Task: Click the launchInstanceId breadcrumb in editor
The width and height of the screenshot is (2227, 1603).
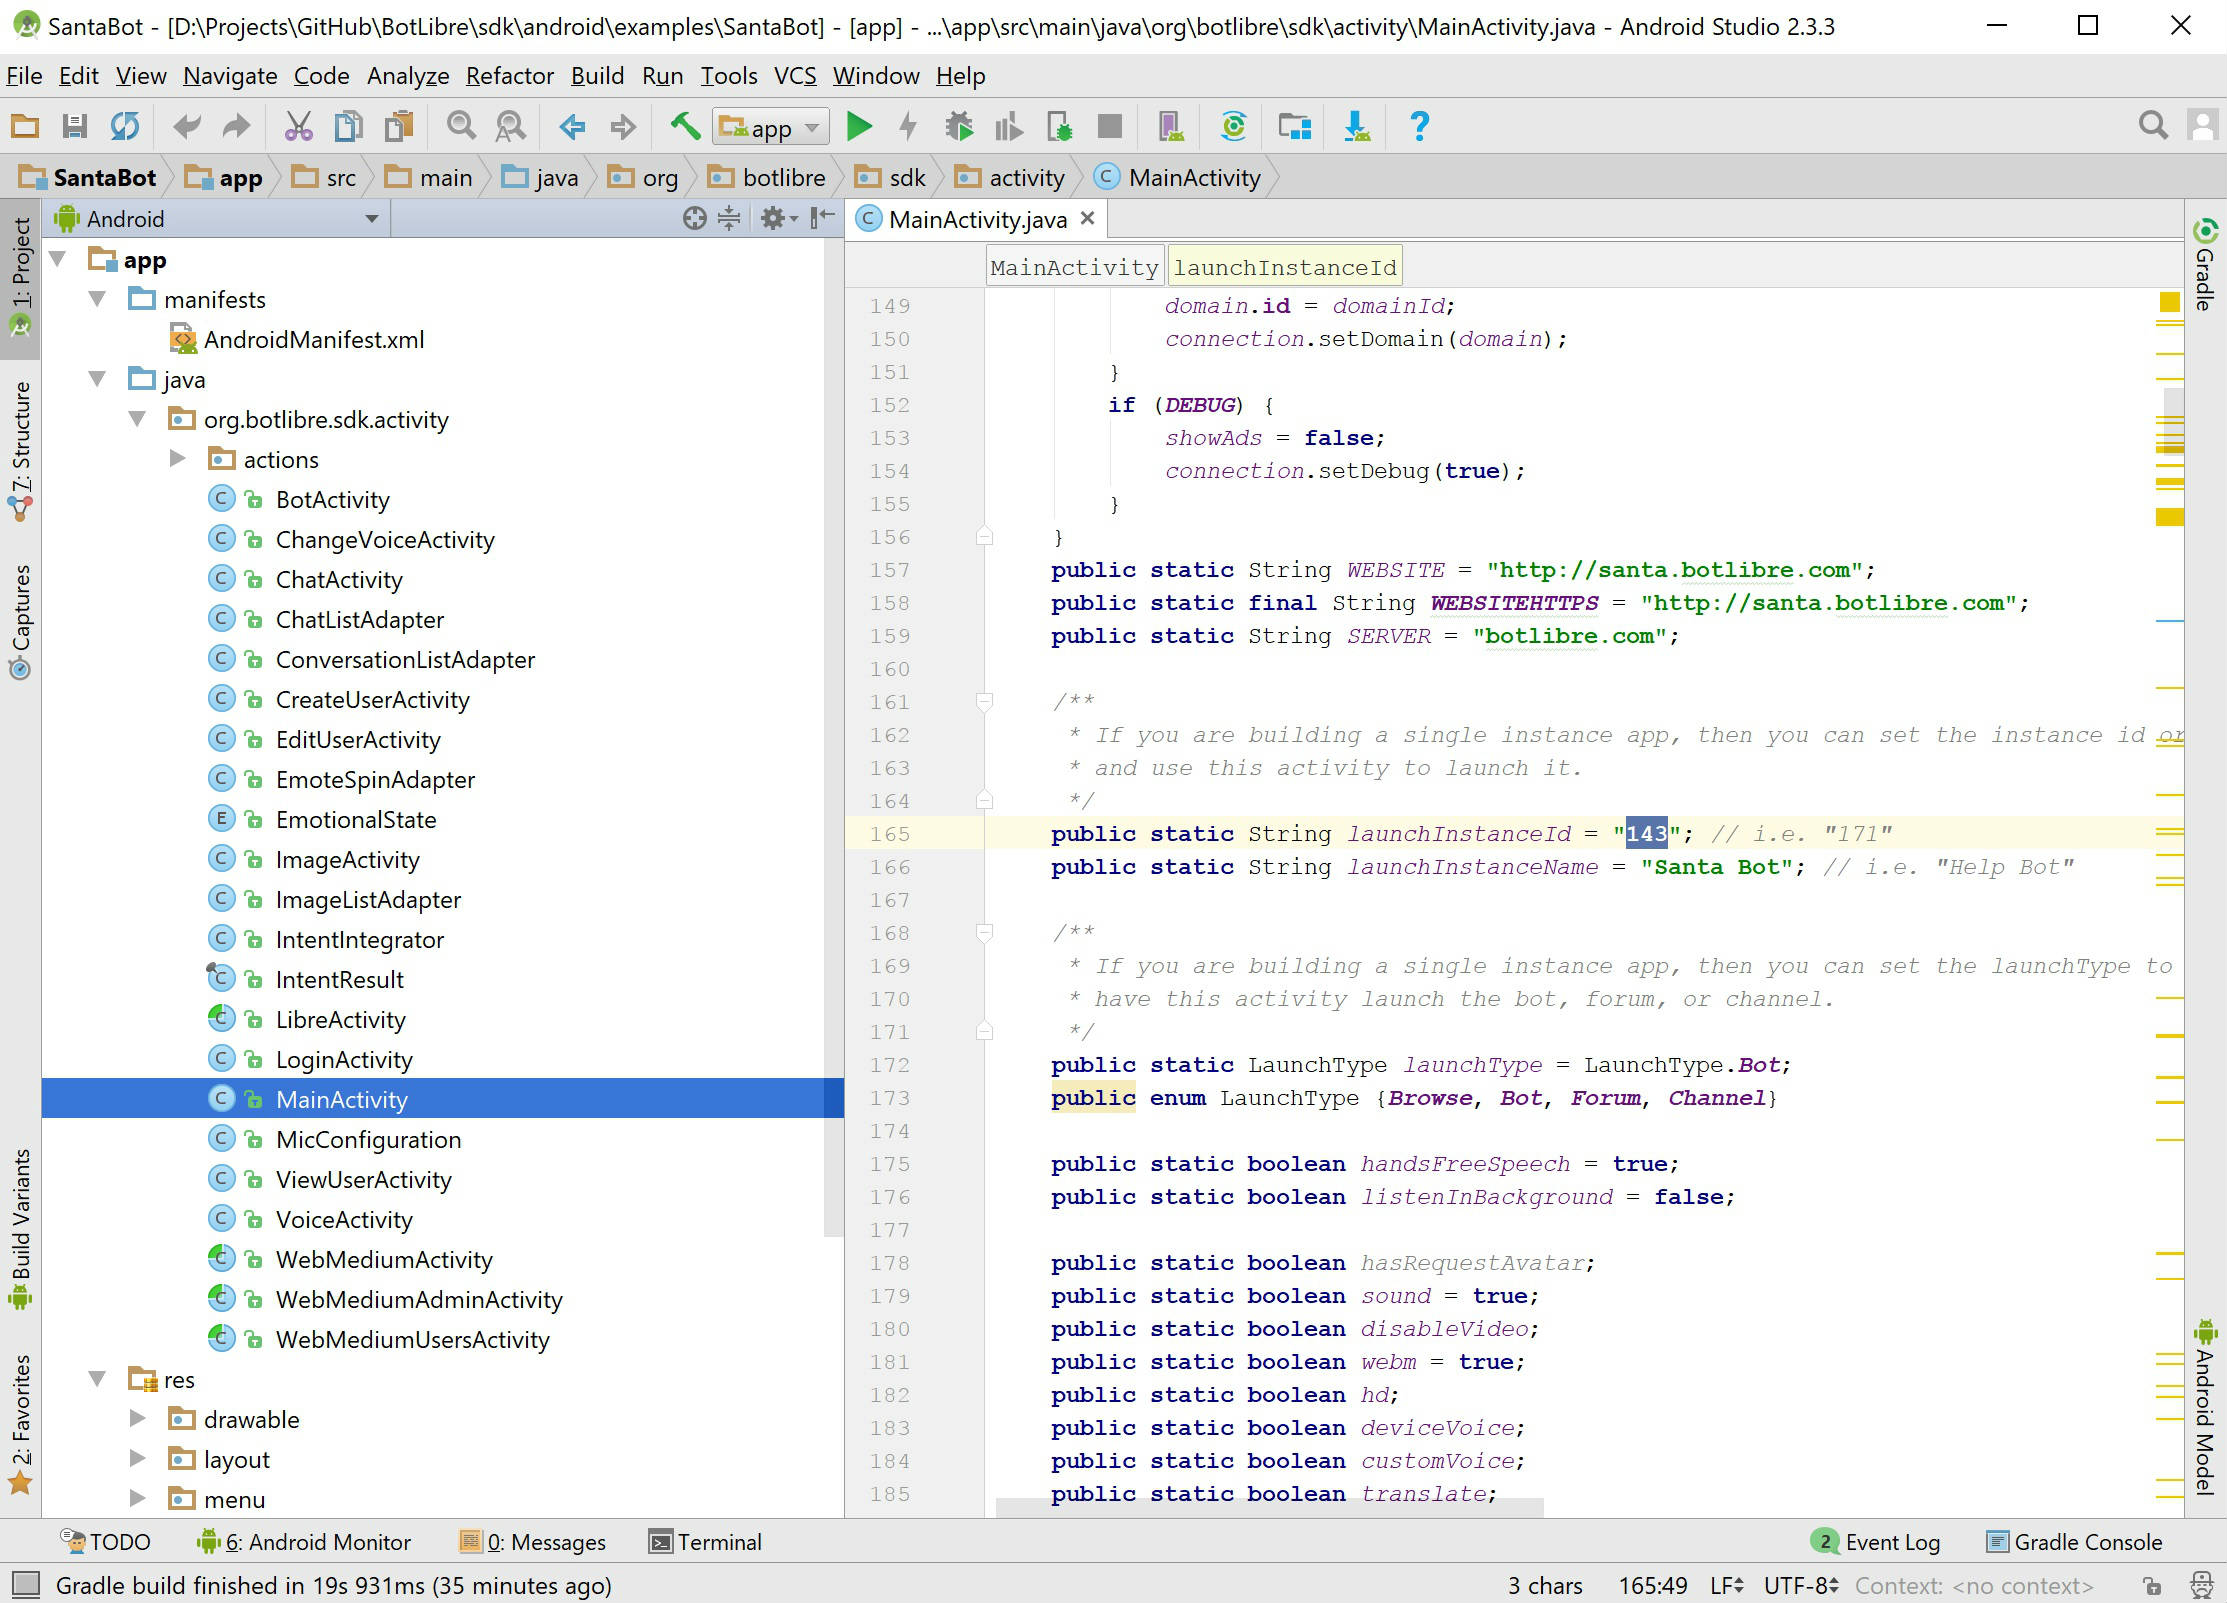Action: [x=1285, y=267]
